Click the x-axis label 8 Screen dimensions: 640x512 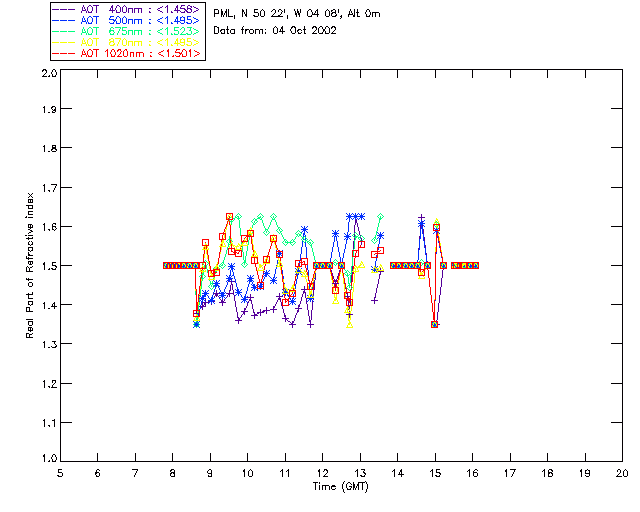(x=173, y=473)
